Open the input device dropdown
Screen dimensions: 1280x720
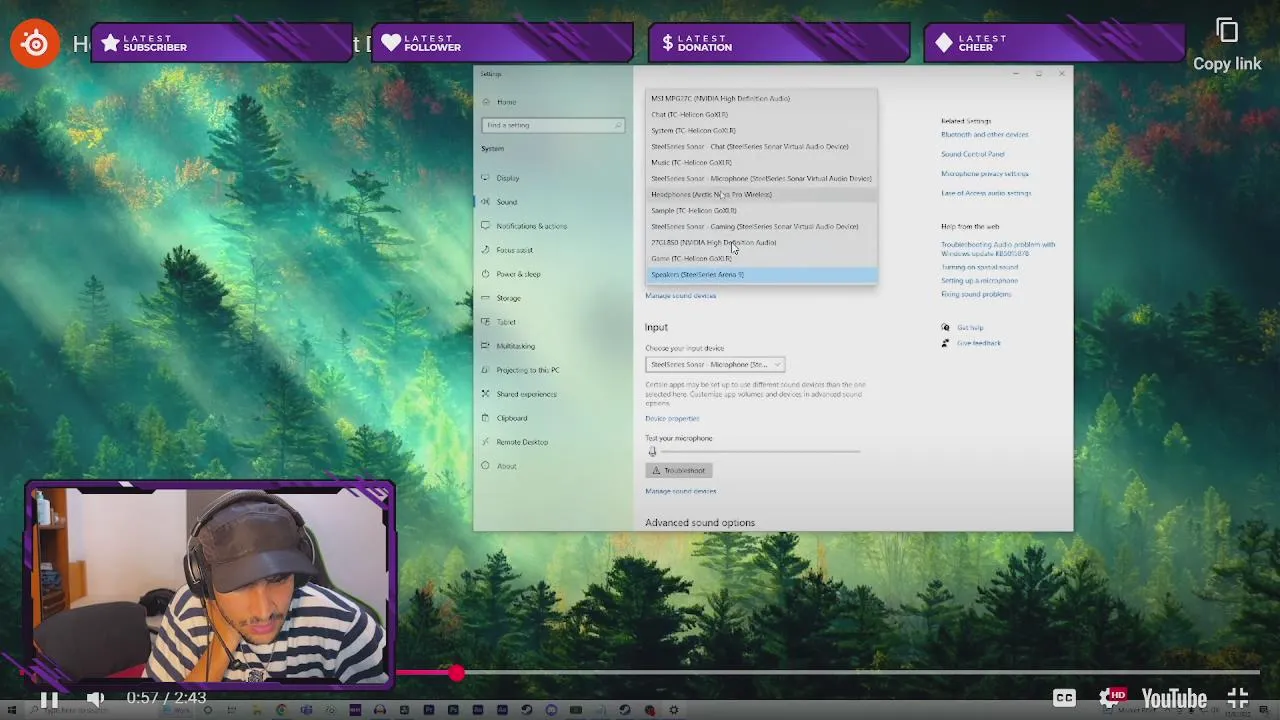tap(715, 364)
